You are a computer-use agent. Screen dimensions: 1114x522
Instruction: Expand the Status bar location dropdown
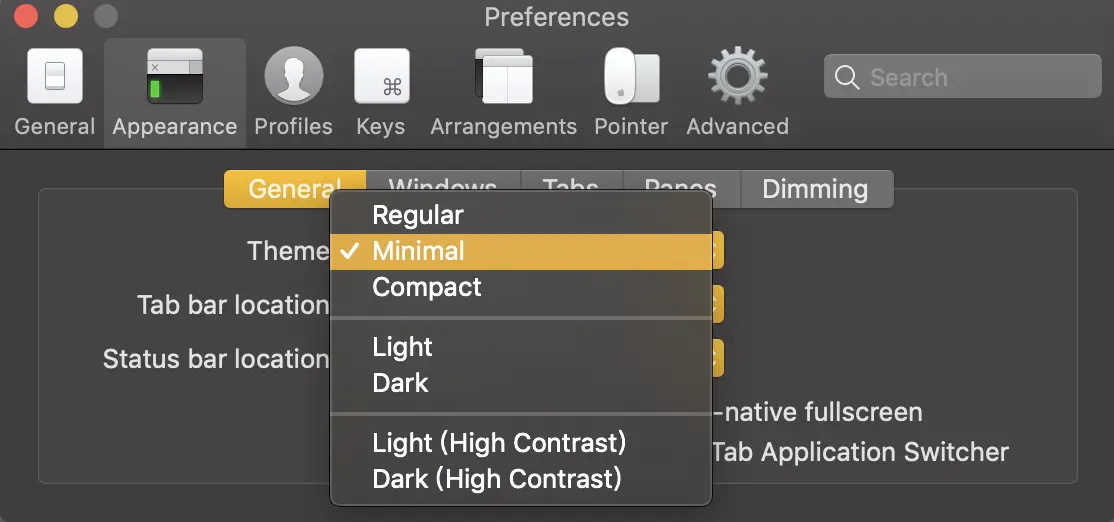click(x=717, y=358)
